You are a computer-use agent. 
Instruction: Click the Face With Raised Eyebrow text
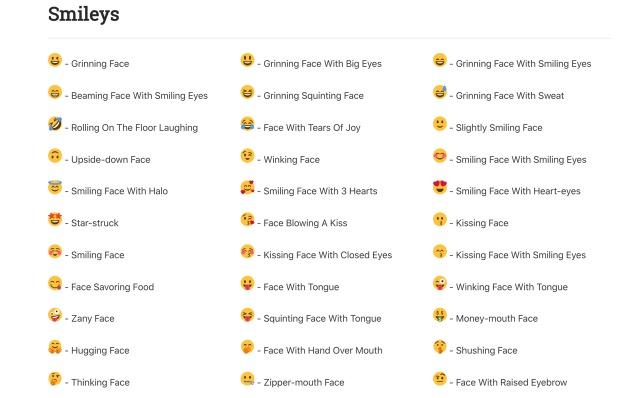tap(511, 382)
